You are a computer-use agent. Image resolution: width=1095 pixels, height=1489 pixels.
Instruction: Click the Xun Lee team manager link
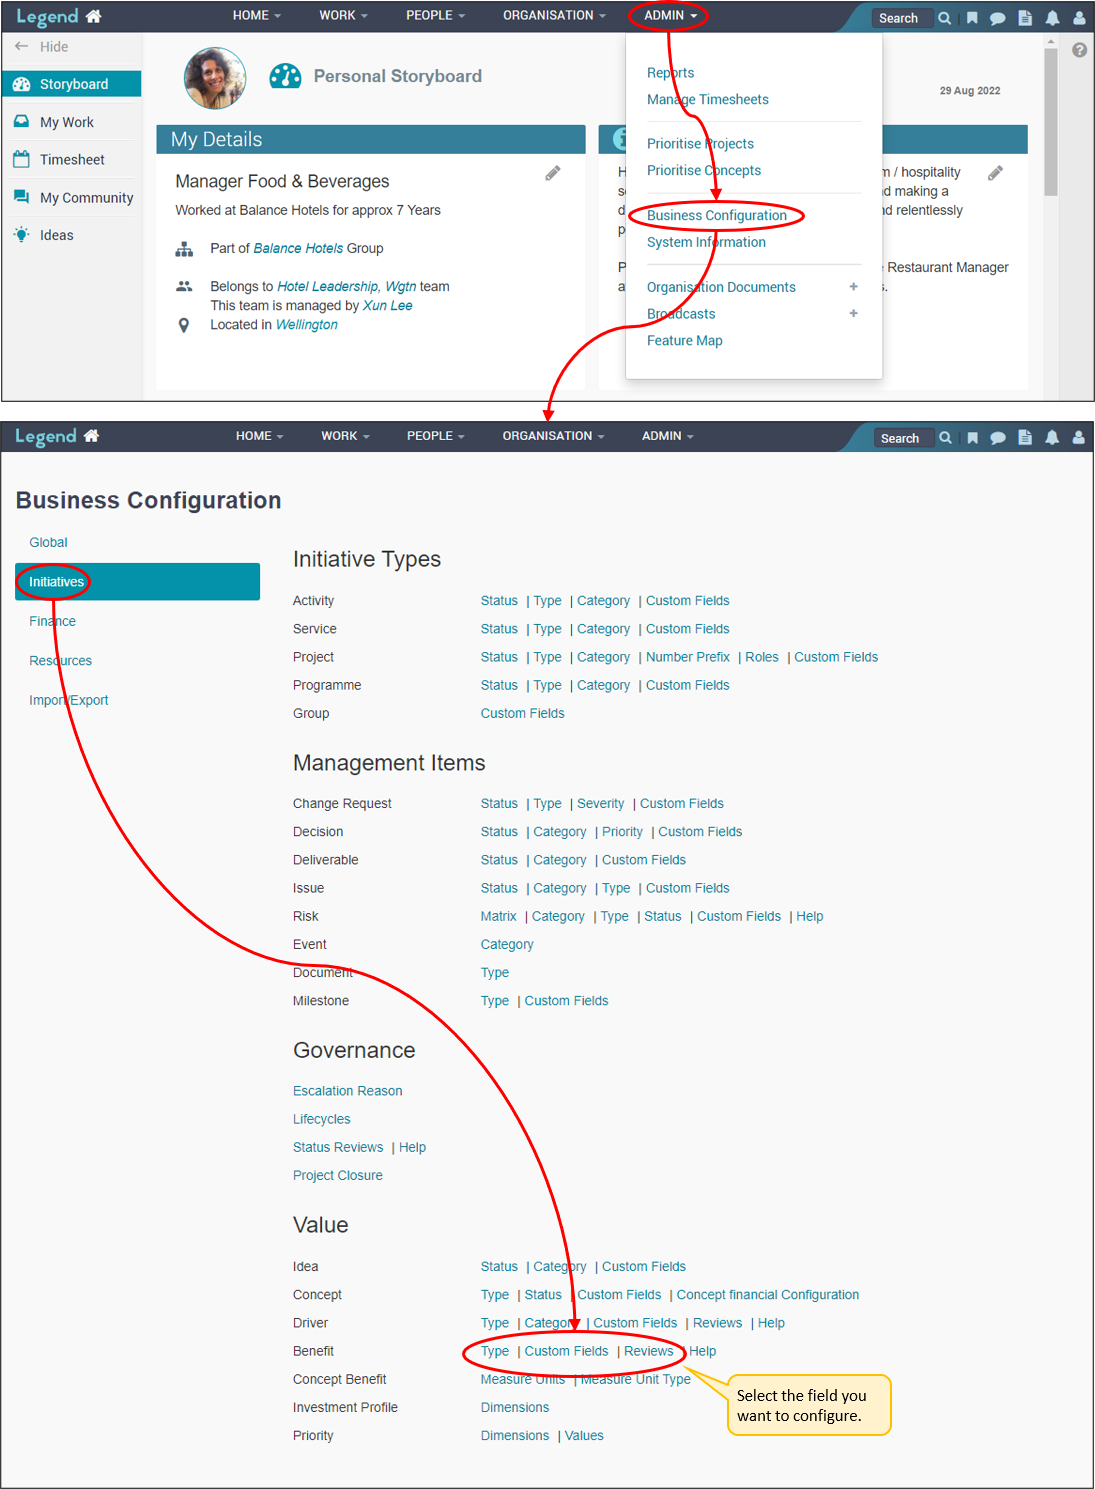[x=387, y=306]
